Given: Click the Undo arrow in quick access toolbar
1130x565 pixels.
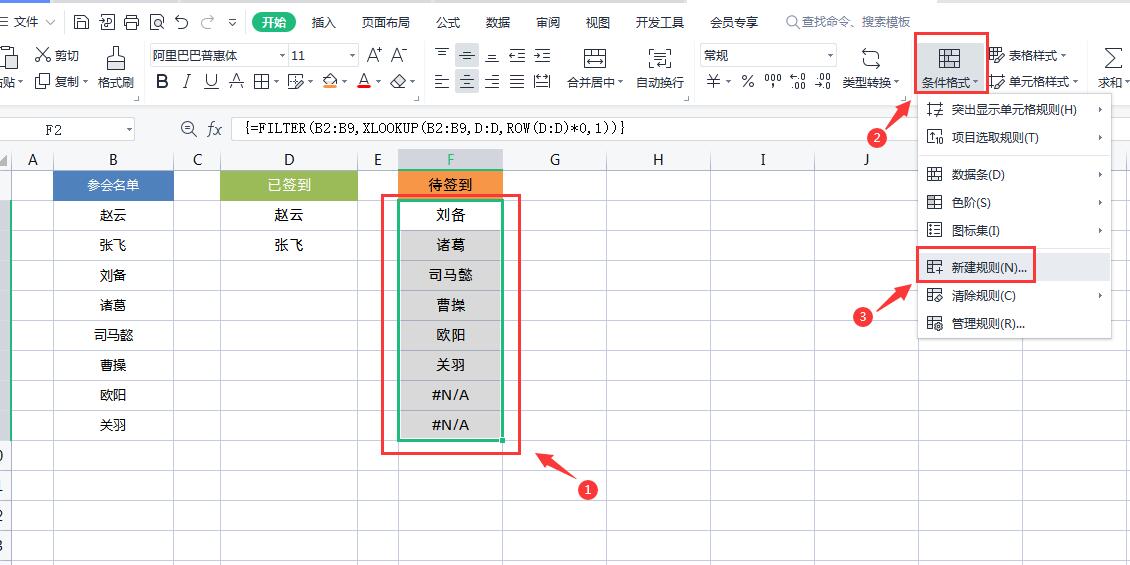Looking at the screenshot, I should pos(181,21).
